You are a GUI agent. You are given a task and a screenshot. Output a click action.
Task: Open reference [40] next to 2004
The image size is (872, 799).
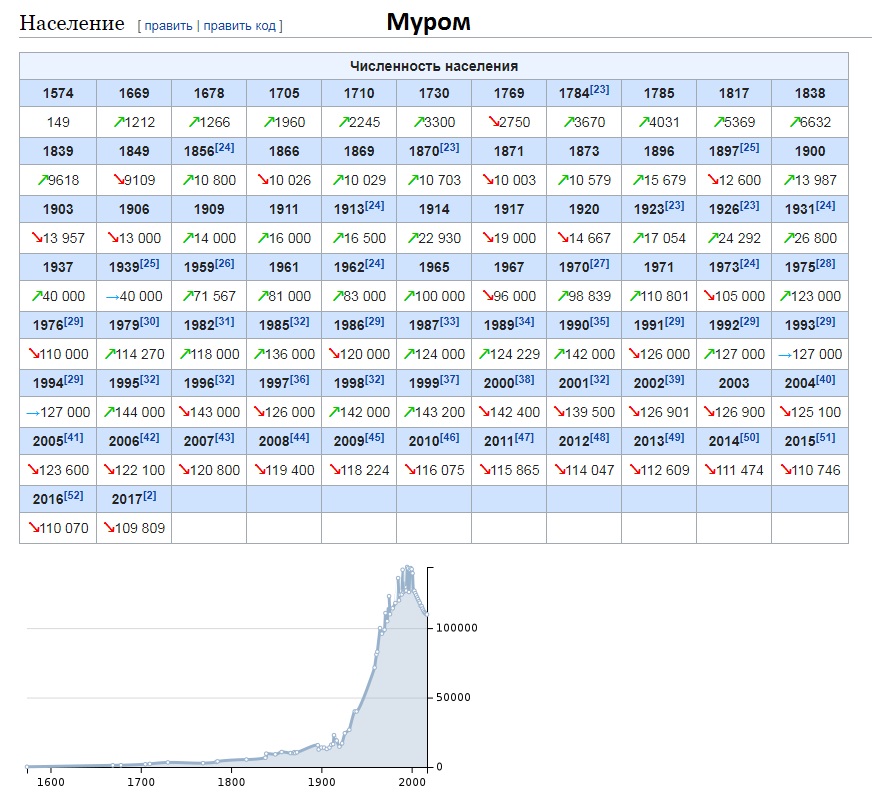click(x=825, y=380)
